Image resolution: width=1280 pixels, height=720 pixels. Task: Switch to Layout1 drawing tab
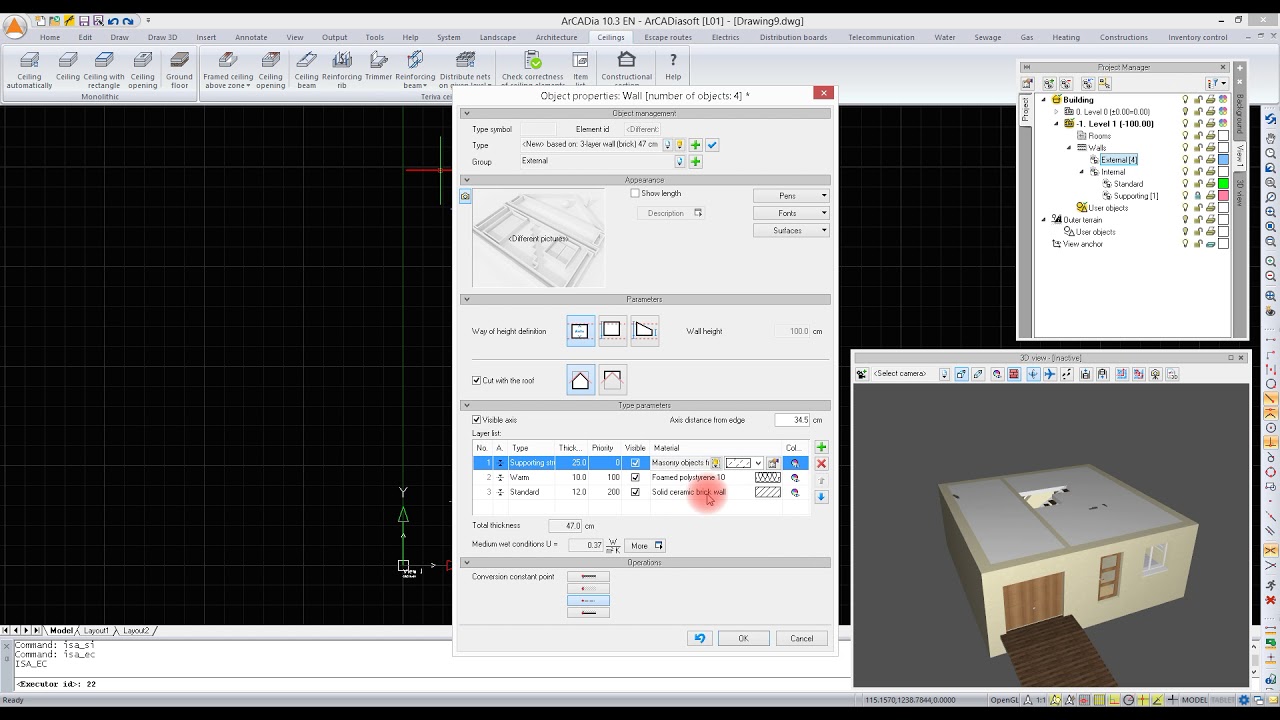click(96, 631)
